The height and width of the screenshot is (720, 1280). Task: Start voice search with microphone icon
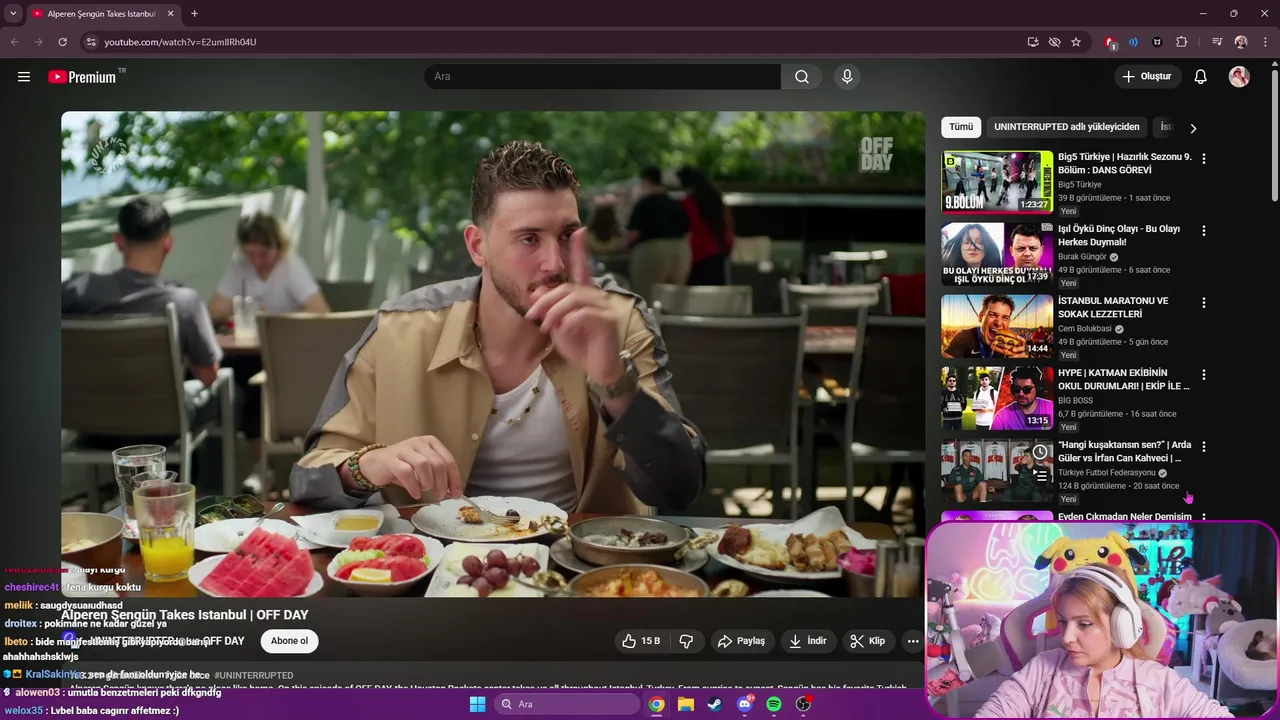point(847,77)
